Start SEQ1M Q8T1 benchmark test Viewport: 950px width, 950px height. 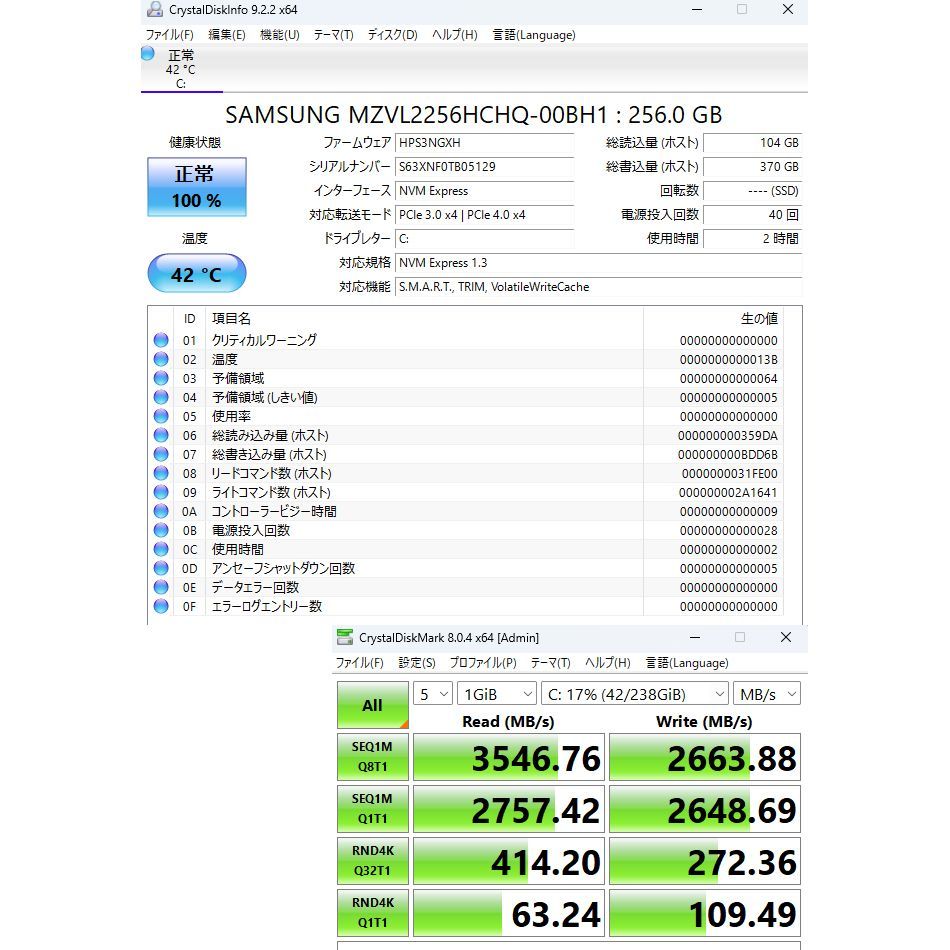373,757
